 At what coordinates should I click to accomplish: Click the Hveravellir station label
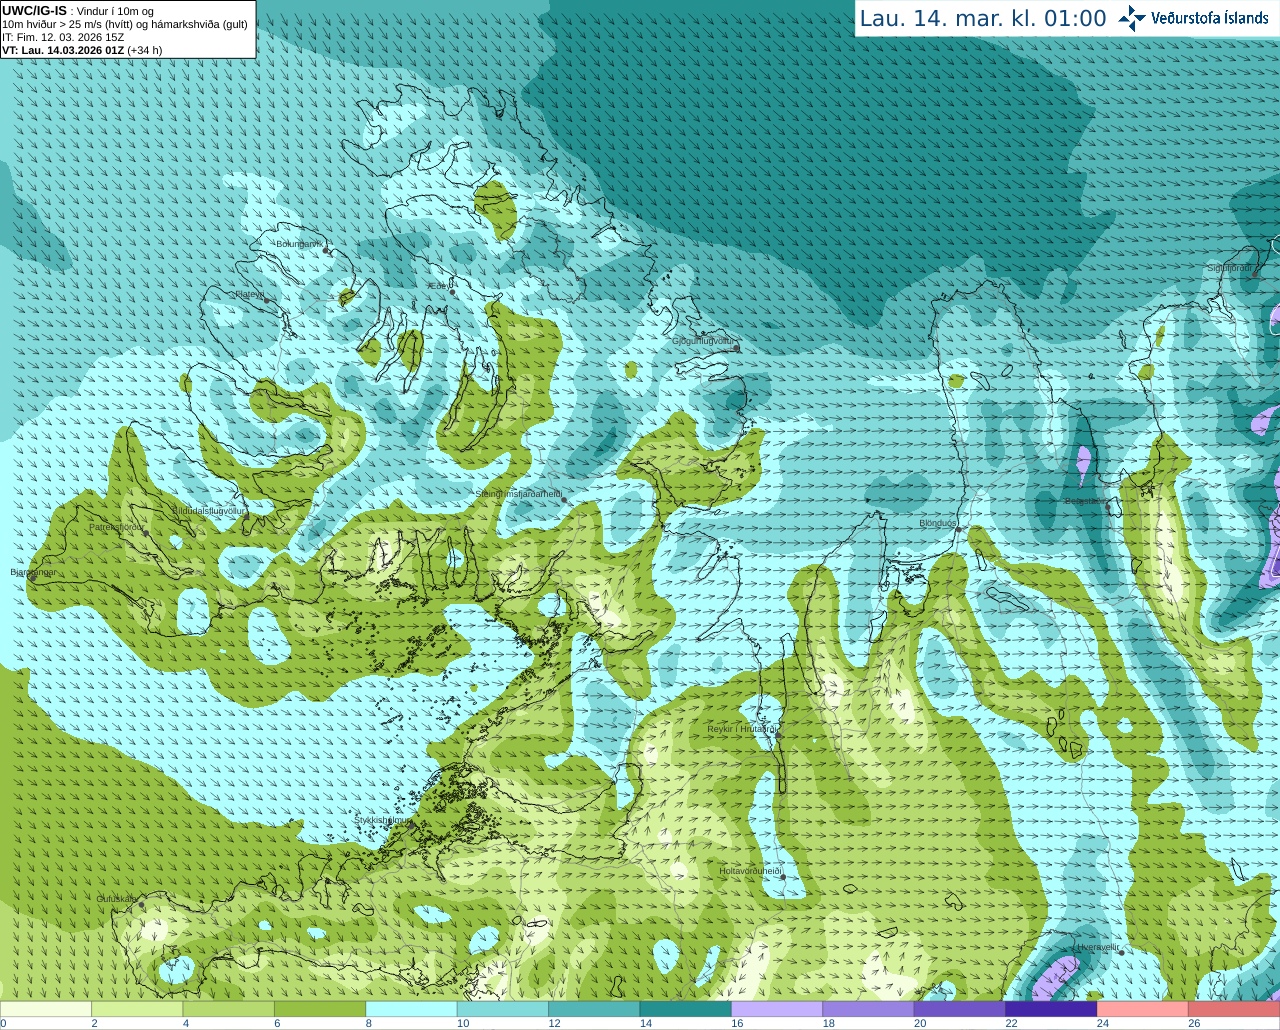coord(1098,946)
